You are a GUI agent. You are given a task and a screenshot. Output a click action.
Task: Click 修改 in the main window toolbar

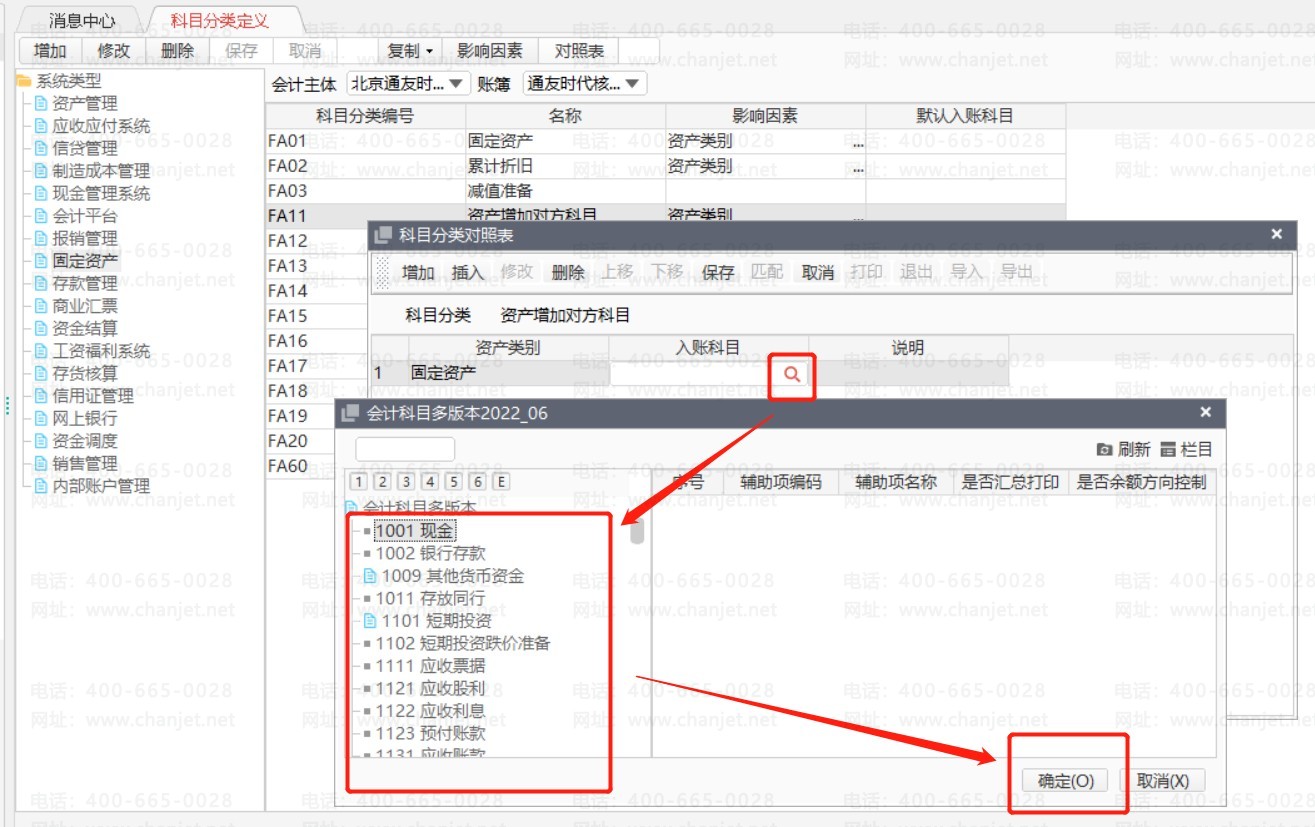pyautogui.click(x=114, y=50)
